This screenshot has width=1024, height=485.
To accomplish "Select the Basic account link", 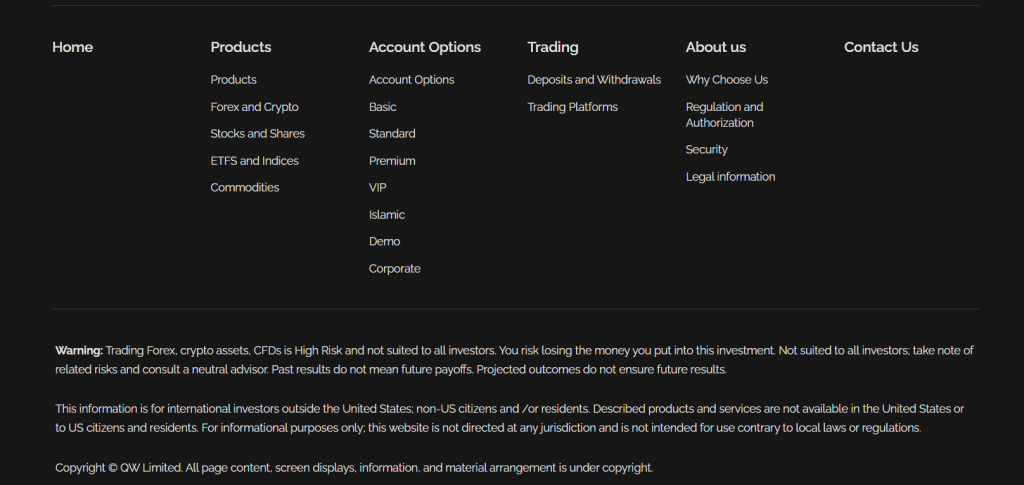I will [382, 107].
